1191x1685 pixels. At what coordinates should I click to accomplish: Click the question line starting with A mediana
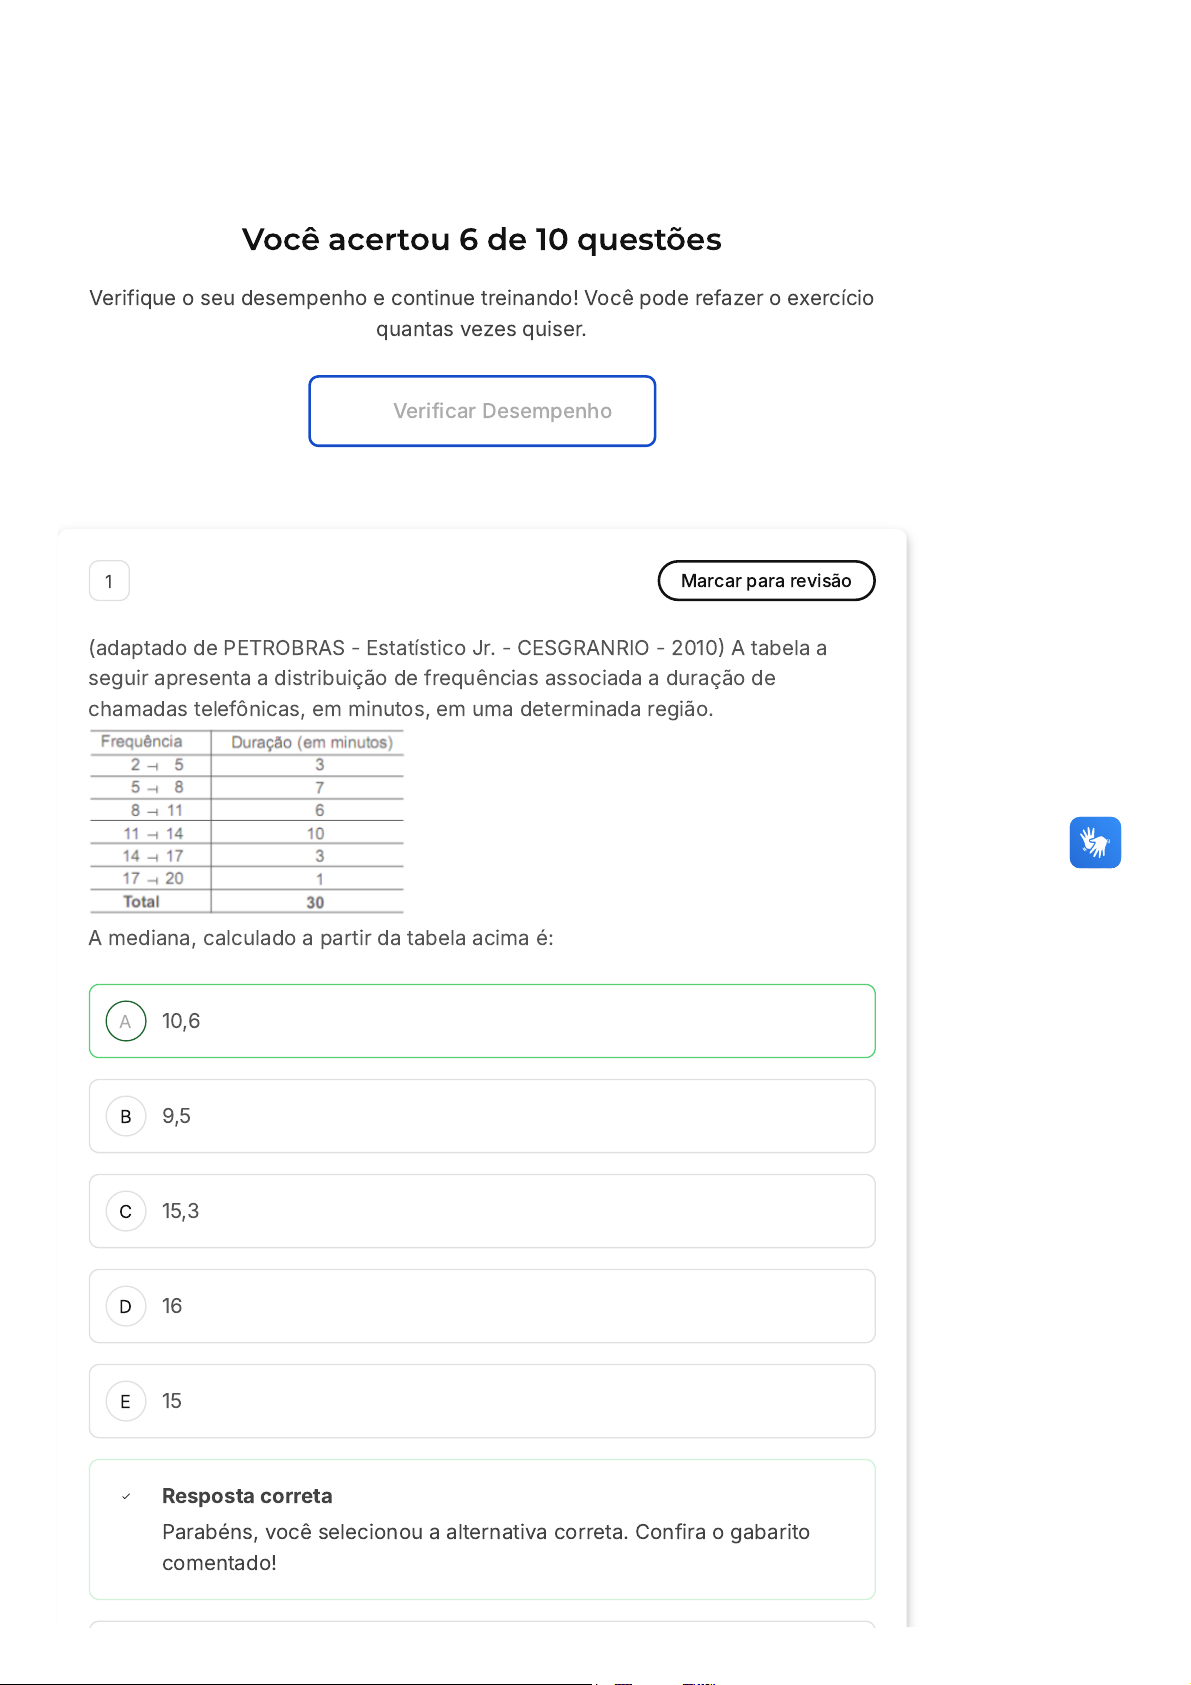320,938
